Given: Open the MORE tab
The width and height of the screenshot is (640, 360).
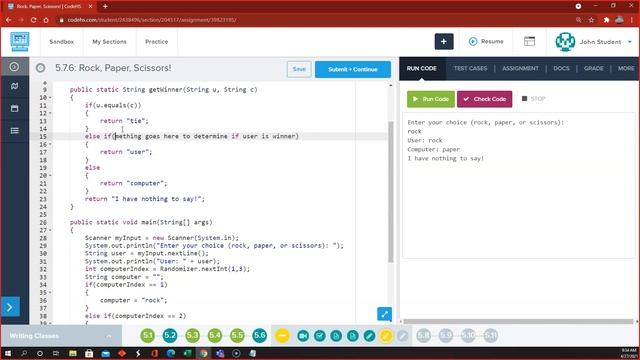Looking at the screenshot, I should [x=626, y=68].
